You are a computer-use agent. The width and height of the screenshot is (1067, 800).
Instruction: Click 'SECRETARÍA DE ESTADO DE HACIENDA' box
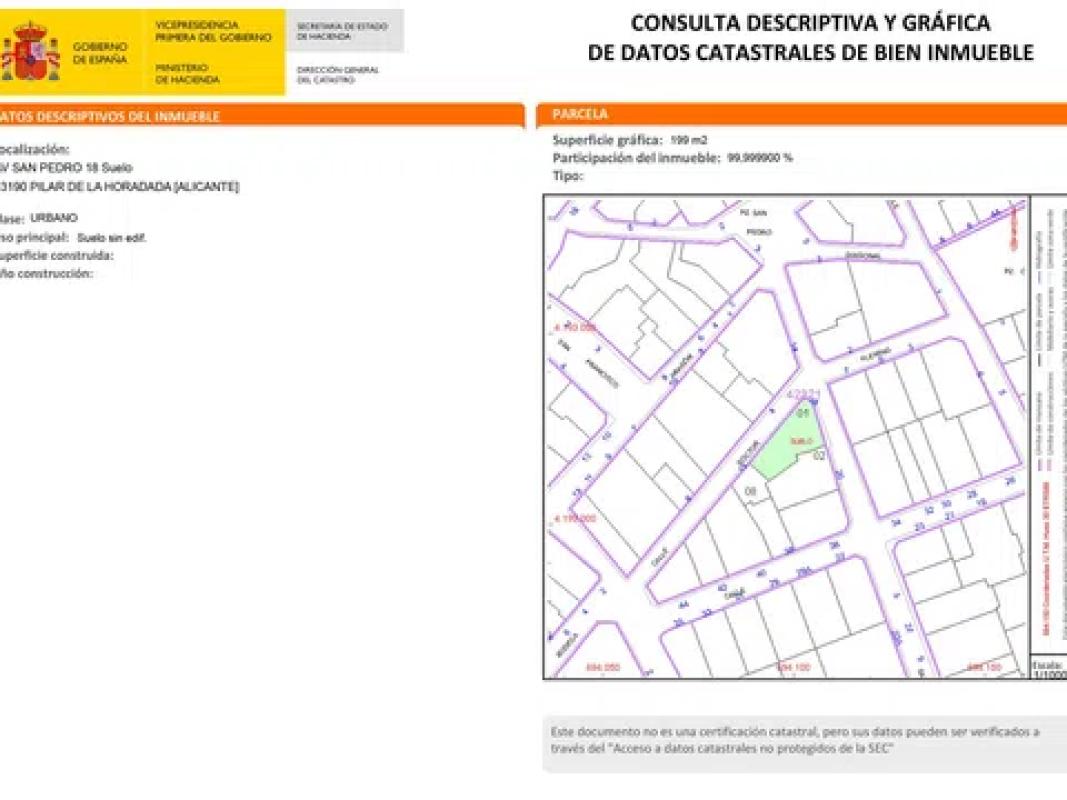point(344,31)
